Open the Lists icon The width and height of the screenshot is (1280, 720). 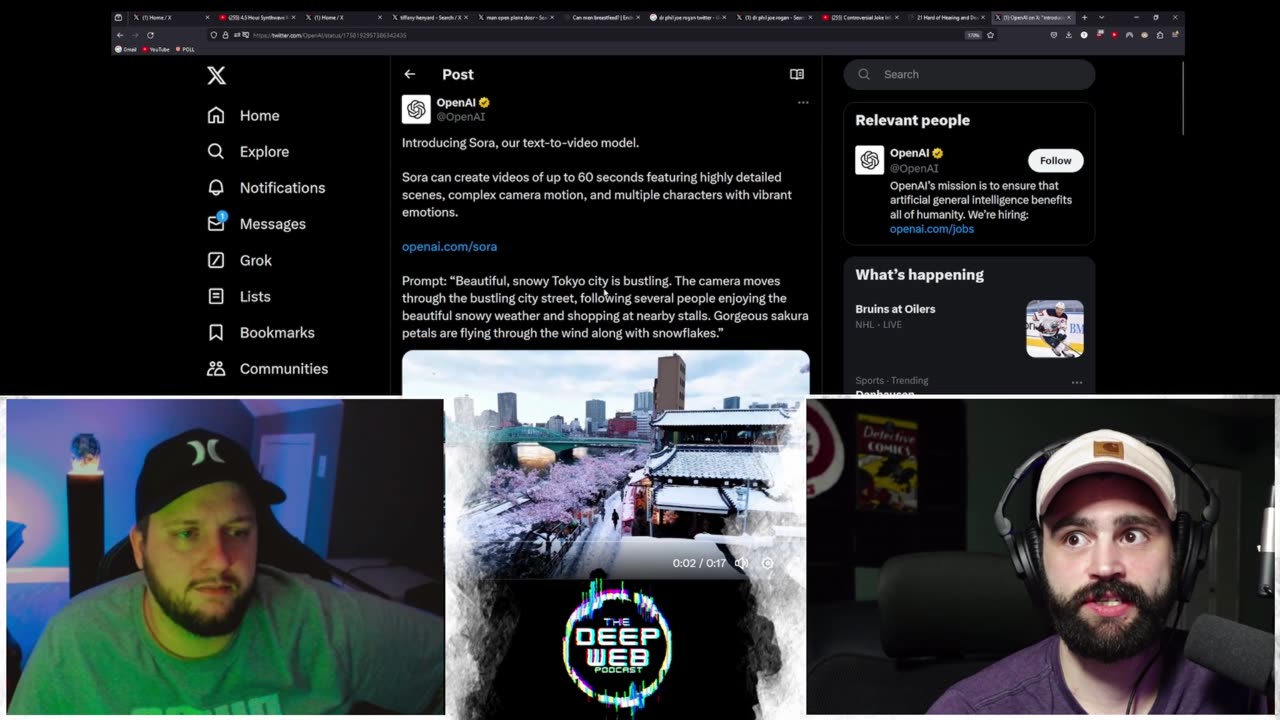(x=216, y=296)
